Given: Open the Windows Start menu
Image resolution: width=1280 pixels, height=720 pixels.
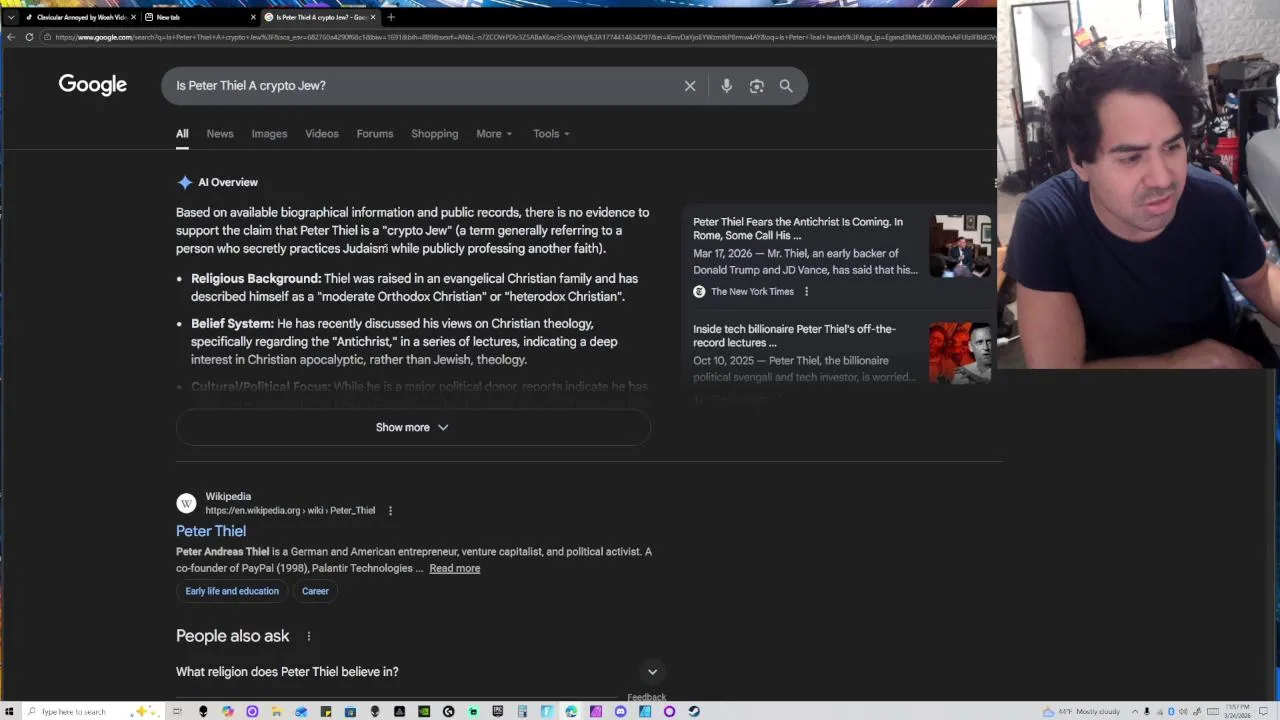Looking at the screenshot, I should pyautogui.click(x=8, y=711).
